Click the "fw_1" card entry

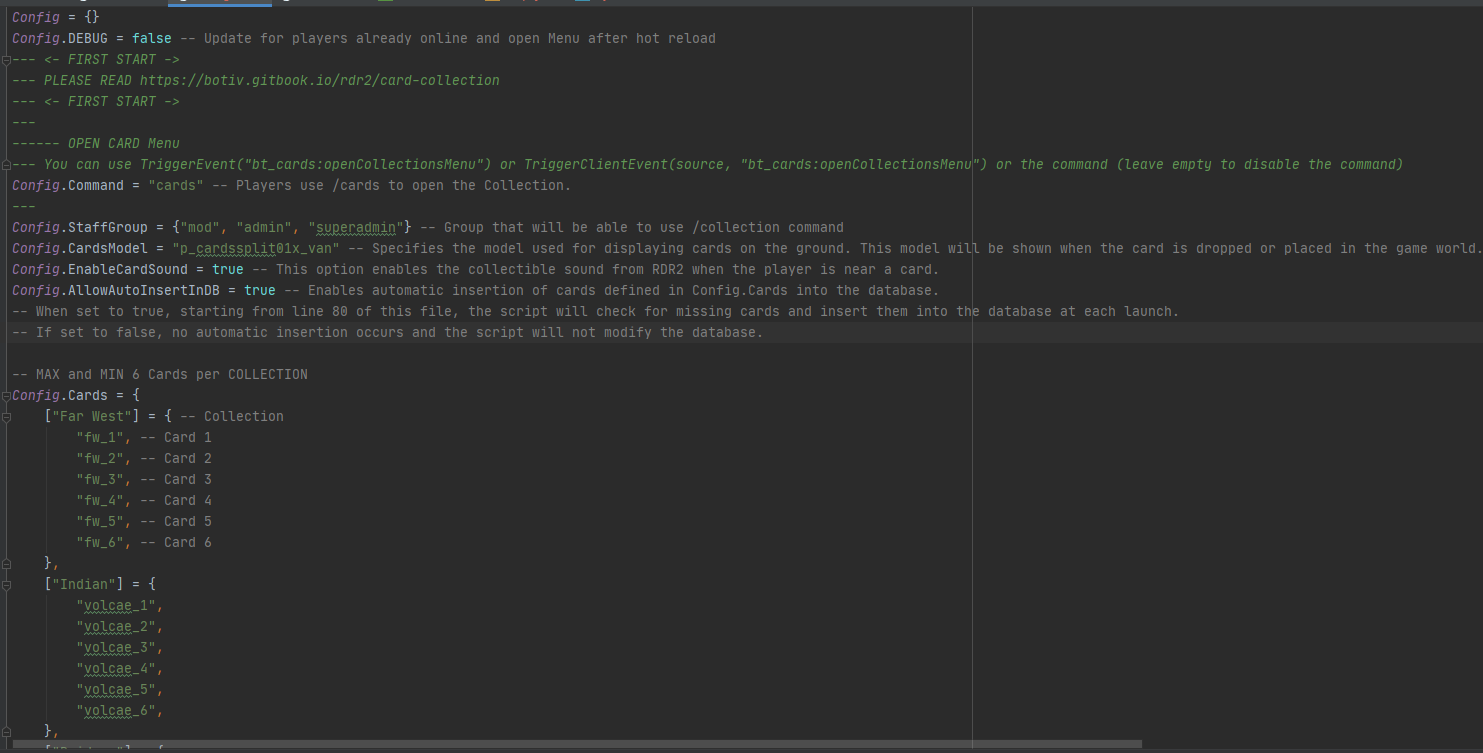100,437
